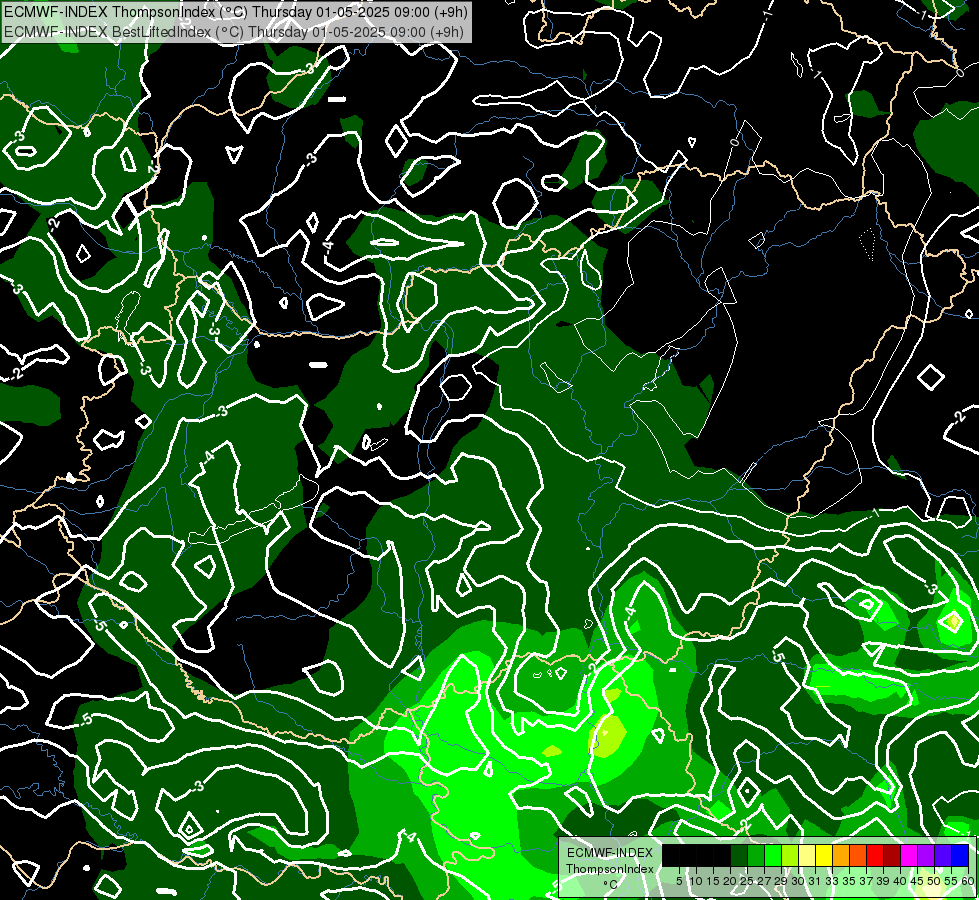The height and width of the screenshot is (900, 979).
Task: Click legend scale value 33
Action: coord(832,881)
